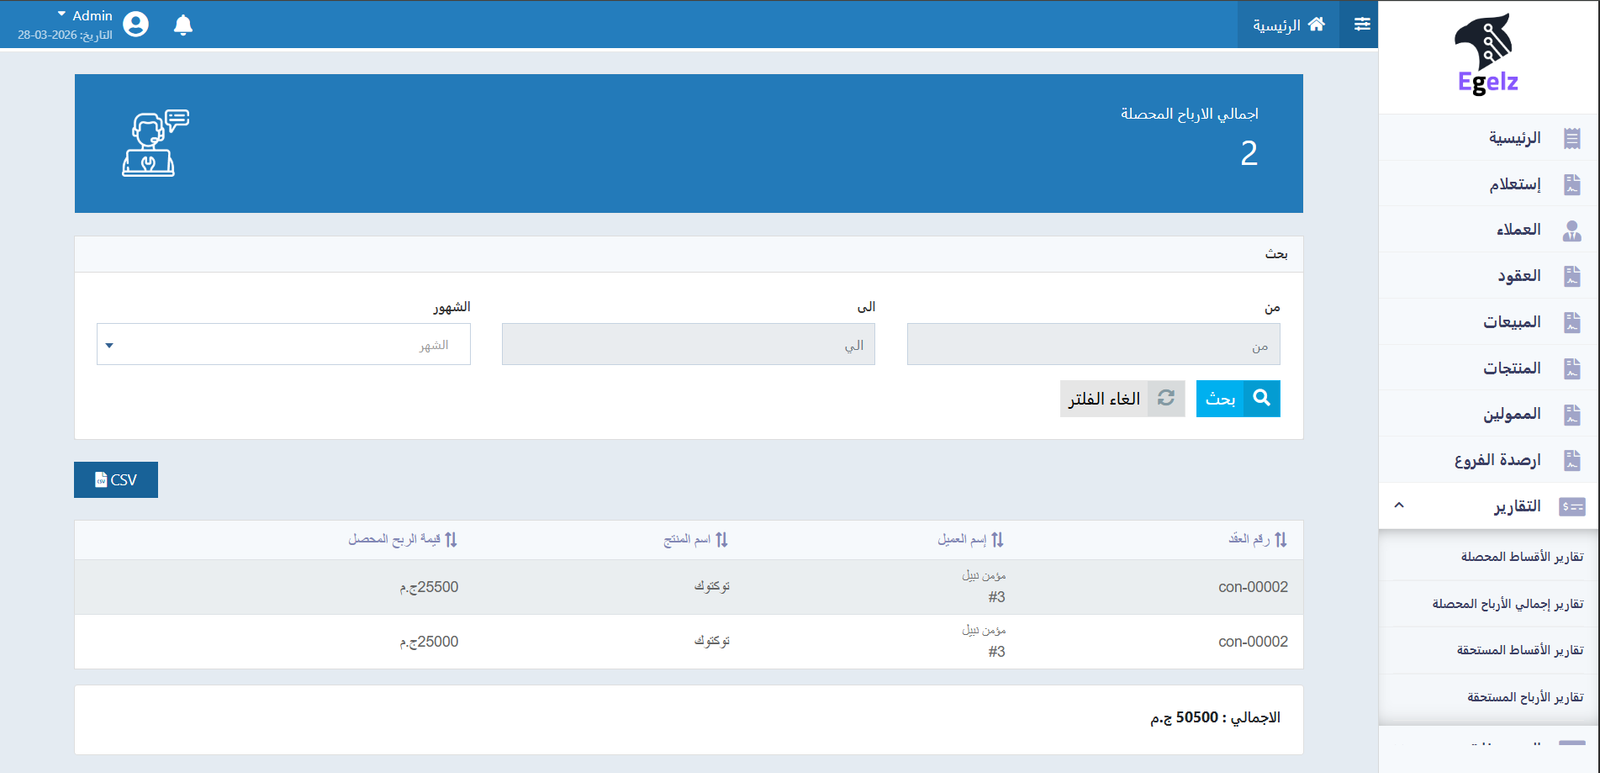Click the المنتجات document icon
Image resolution: width=1600 pixels, height=773 pixels.
[x=1572, y=368]
